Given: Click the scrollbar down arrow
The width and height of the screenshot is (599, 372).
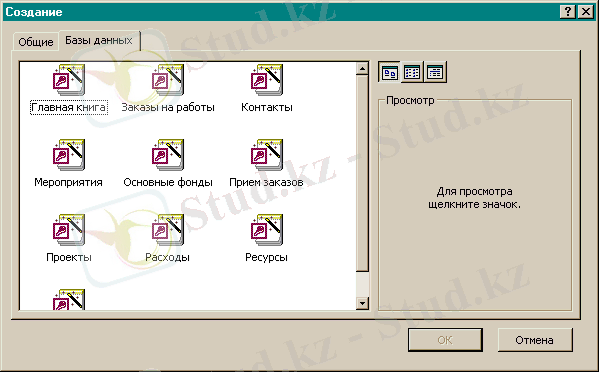Looking at the screenshot, I should tap(362, 303).
